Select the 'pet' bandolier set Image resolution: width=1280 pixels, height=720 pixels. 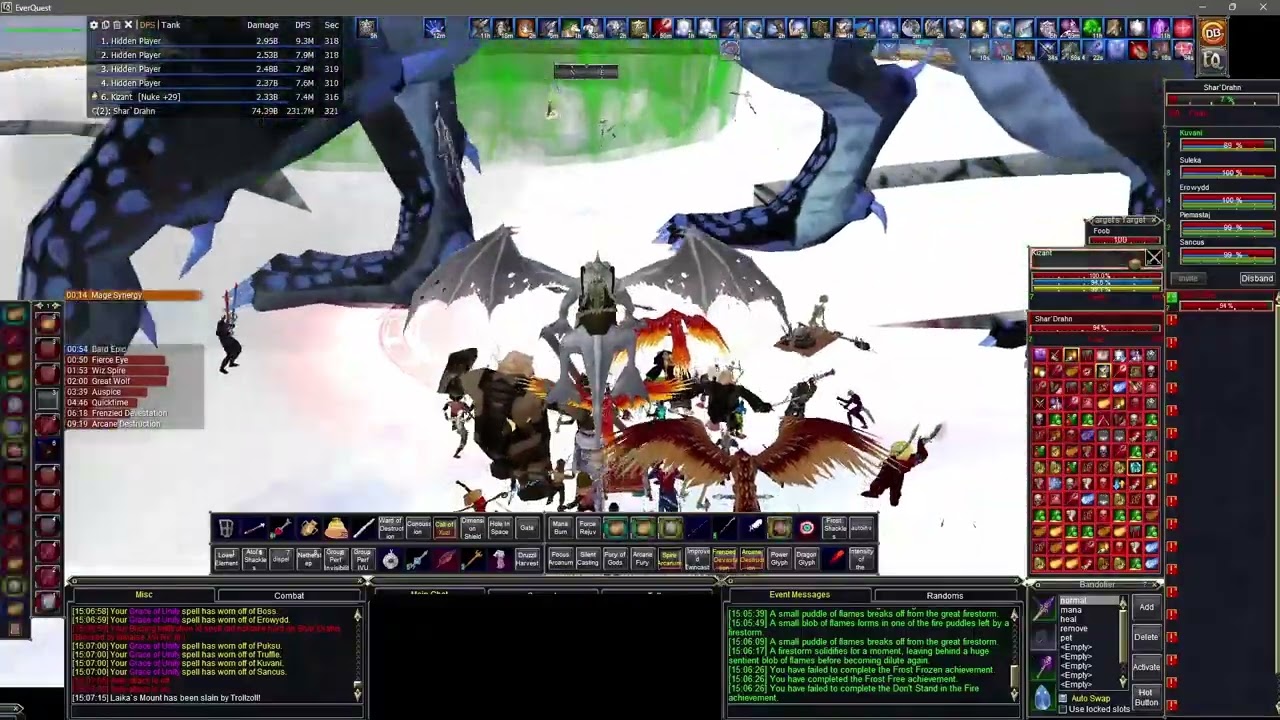click(x=1089, y=638)
